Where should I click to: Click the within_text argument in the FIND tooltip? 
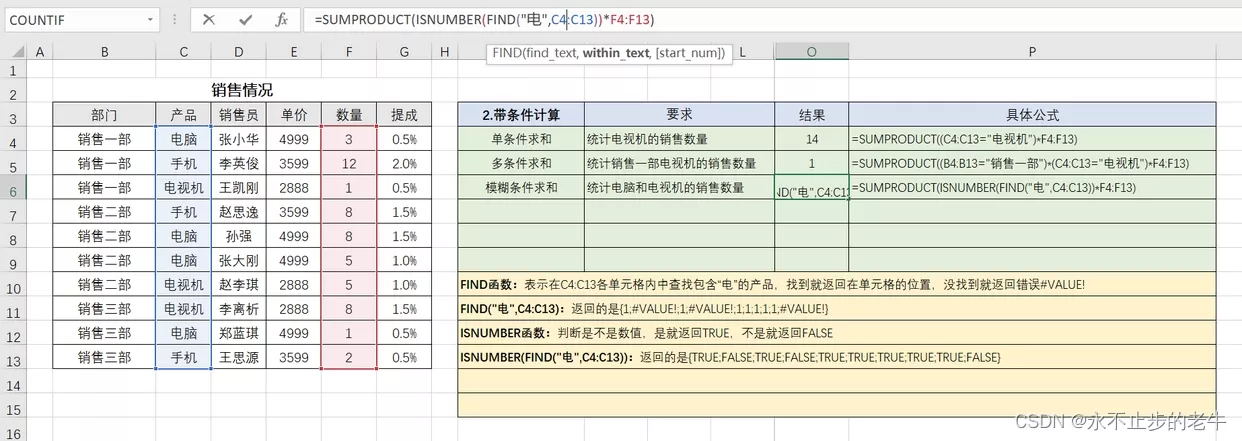pos(616,52)
